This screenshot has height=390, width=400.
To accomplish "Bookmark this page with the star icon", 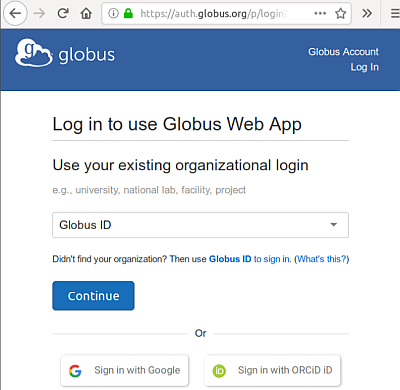I will point(341,13).
